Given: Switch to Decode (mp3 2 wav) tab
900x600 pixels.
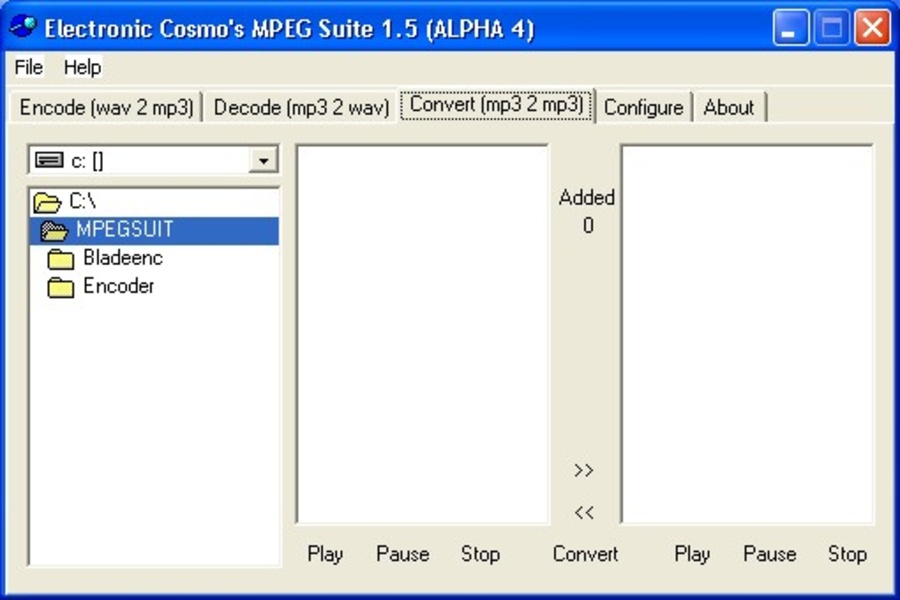Looking at the screenshot, I should (x=301, y=107).
